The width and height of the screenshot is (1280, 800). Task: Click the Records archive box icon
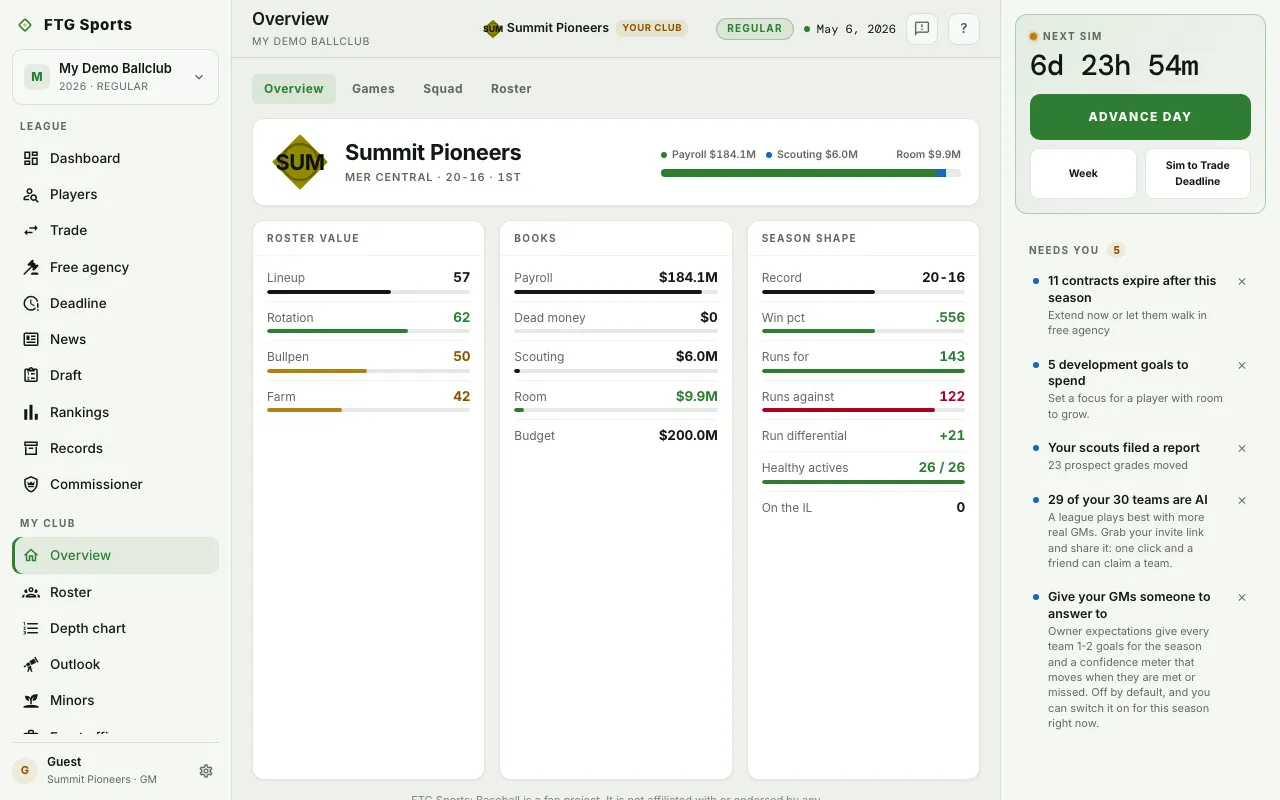(x=31, y=448)
